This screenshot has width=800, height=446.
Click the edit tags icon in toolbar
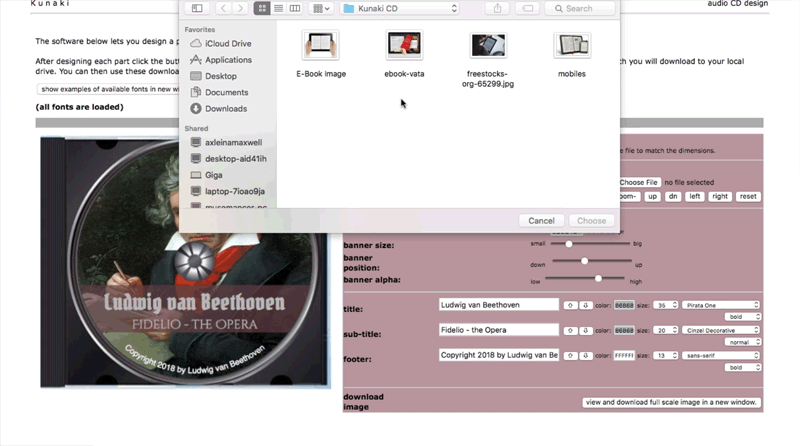527,8
